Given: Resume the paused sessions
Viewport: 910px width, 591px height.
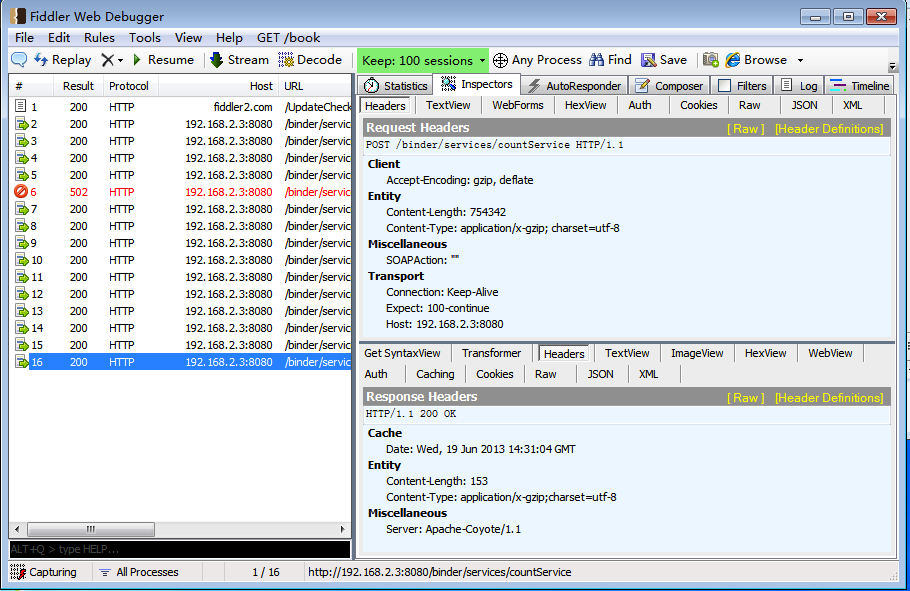Looking at the screenshot, I should pos(164,60).
